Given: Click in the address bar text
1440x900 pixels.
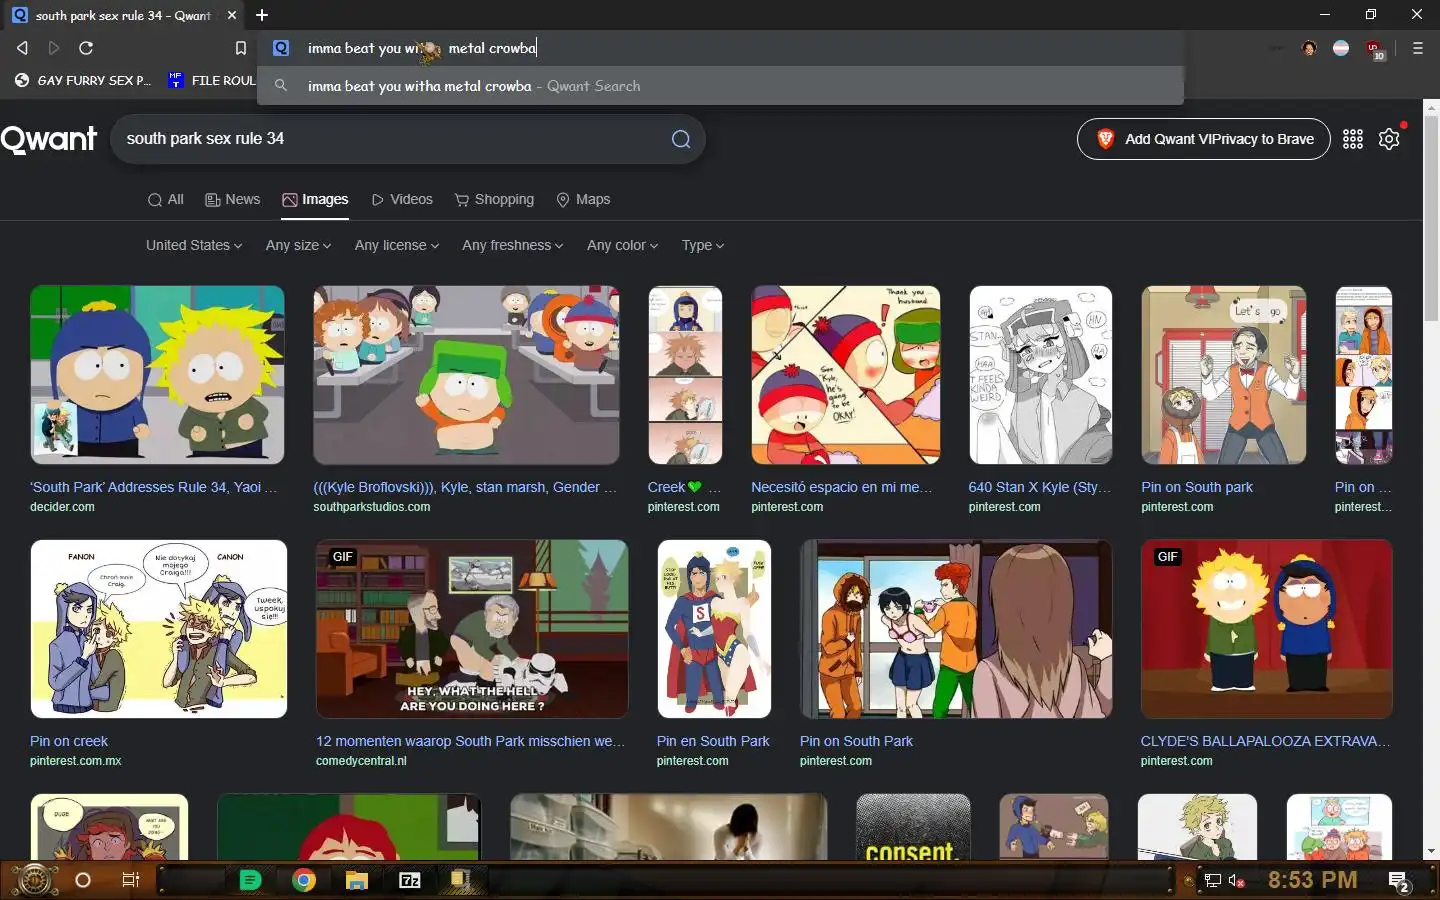Looking at the screenshot, I should (x=422, y=48).
